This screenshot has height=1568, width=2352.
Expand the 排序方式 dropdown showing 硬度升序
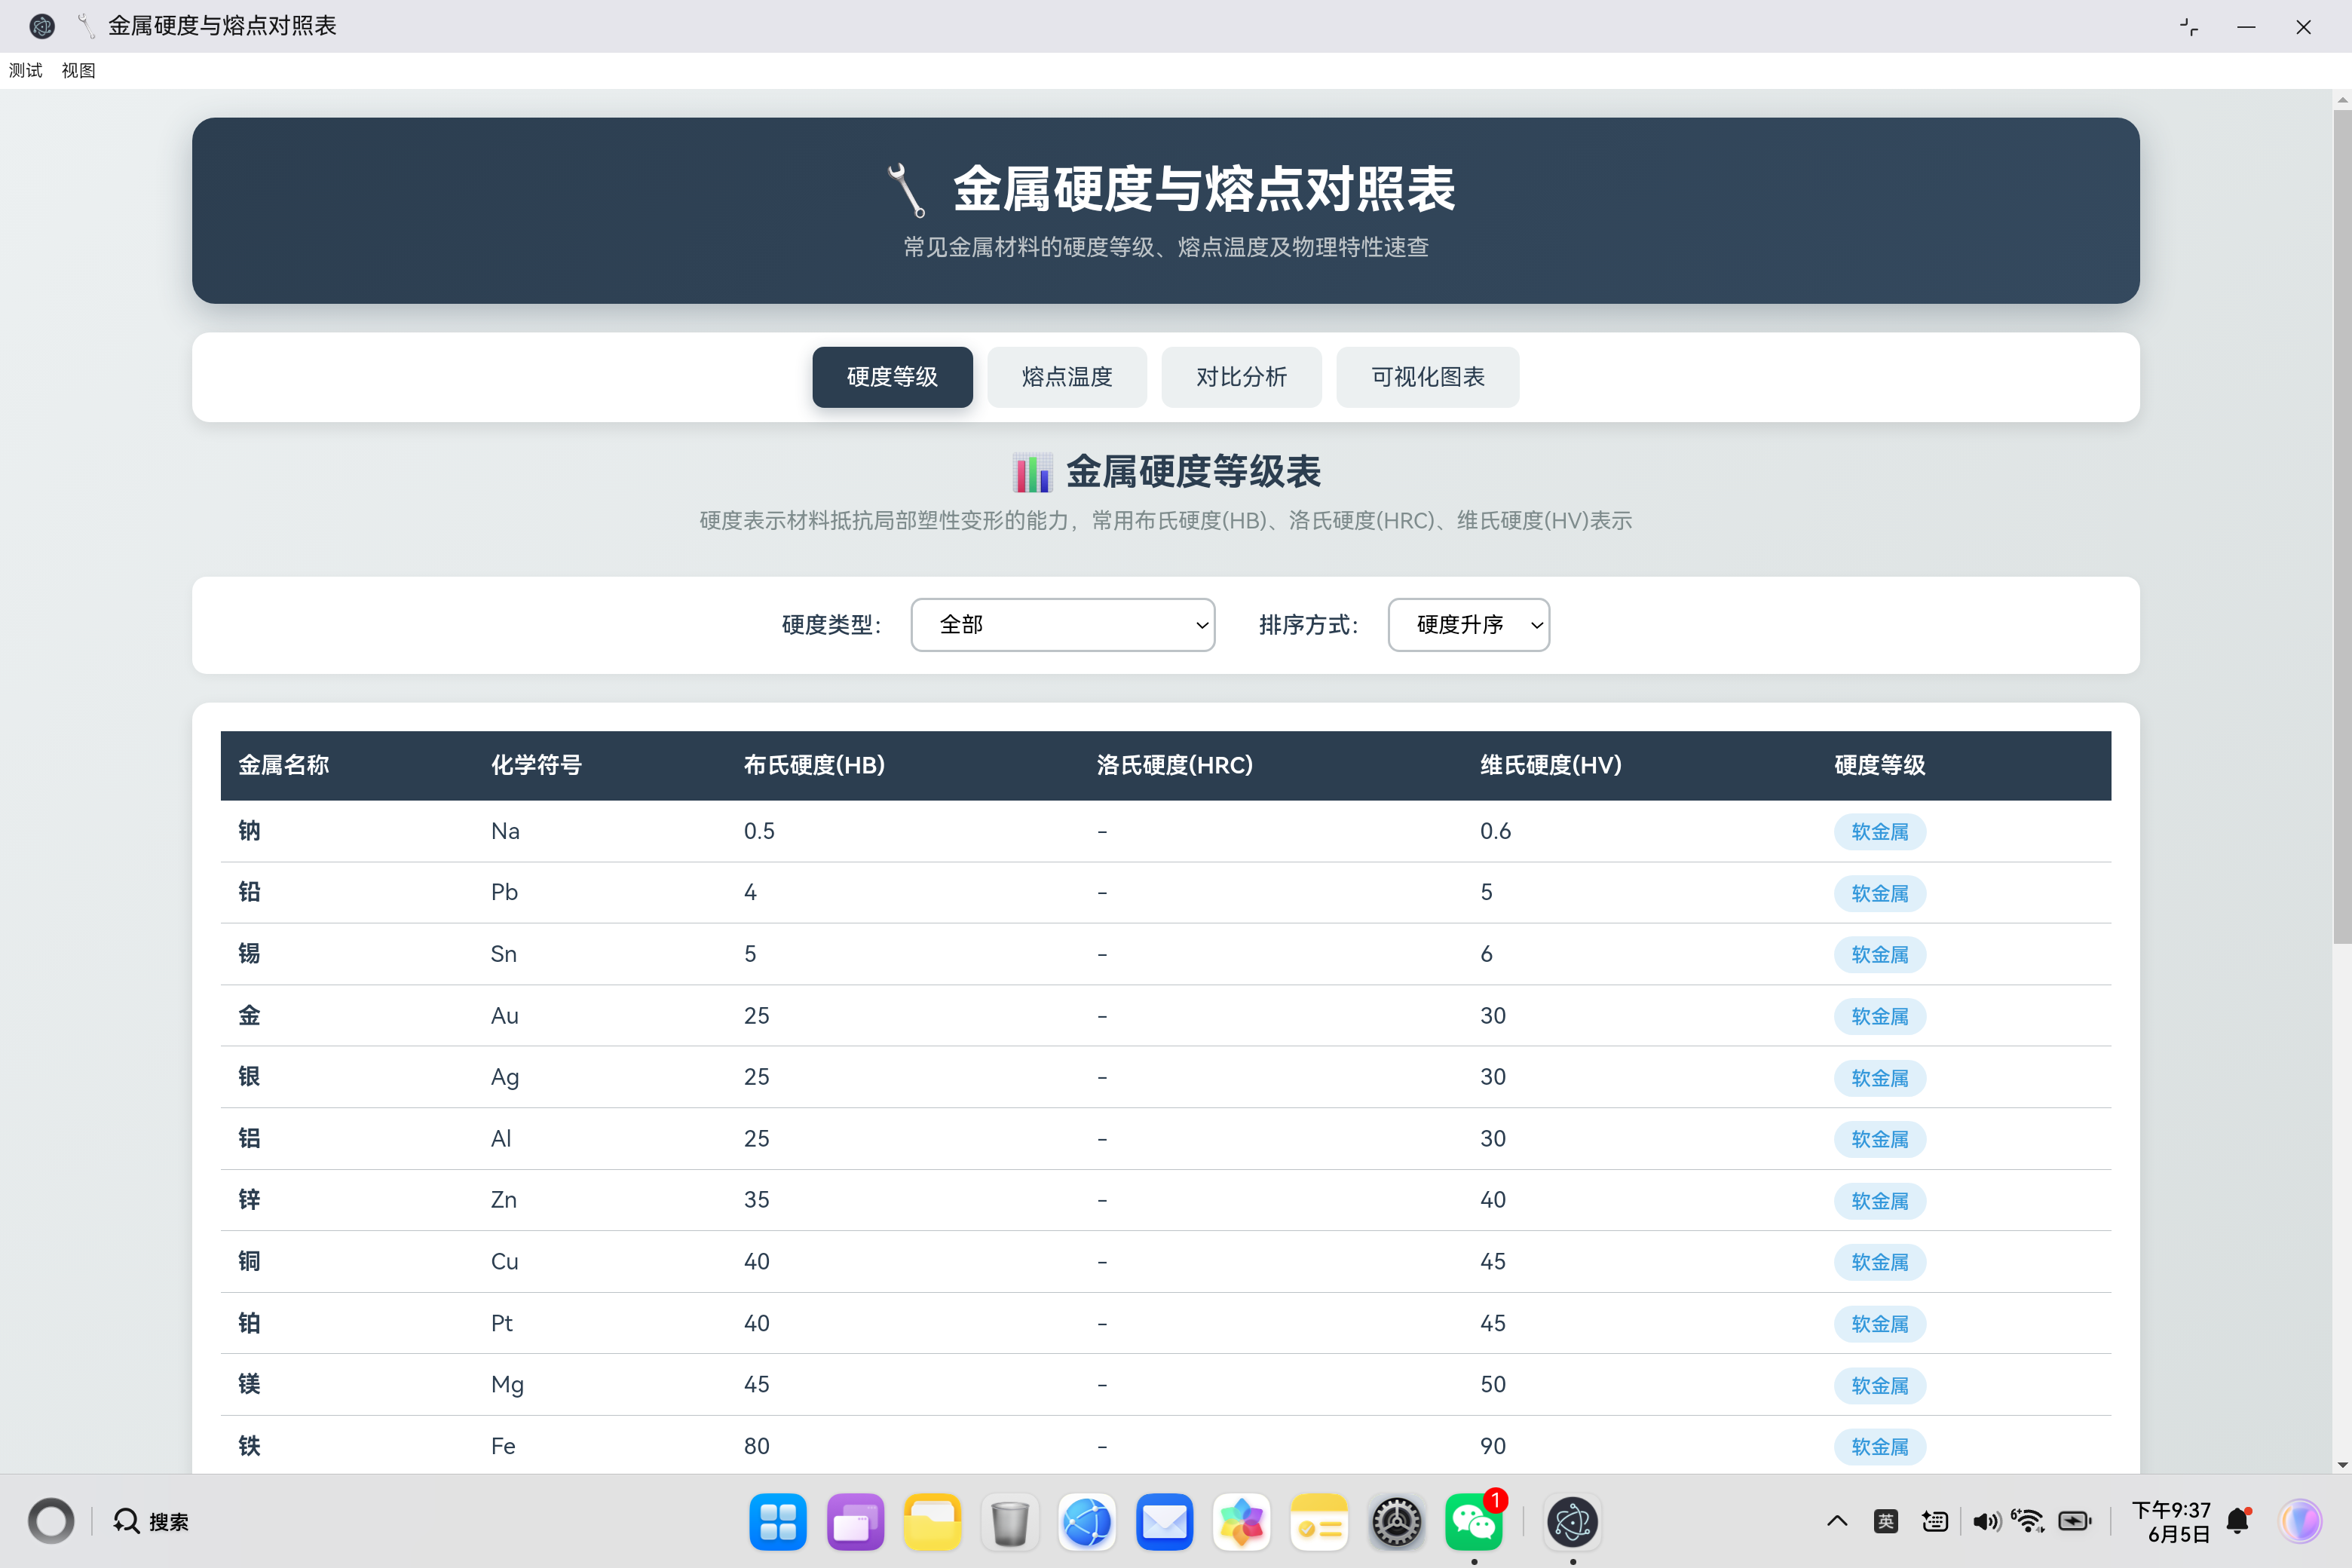1469,625
